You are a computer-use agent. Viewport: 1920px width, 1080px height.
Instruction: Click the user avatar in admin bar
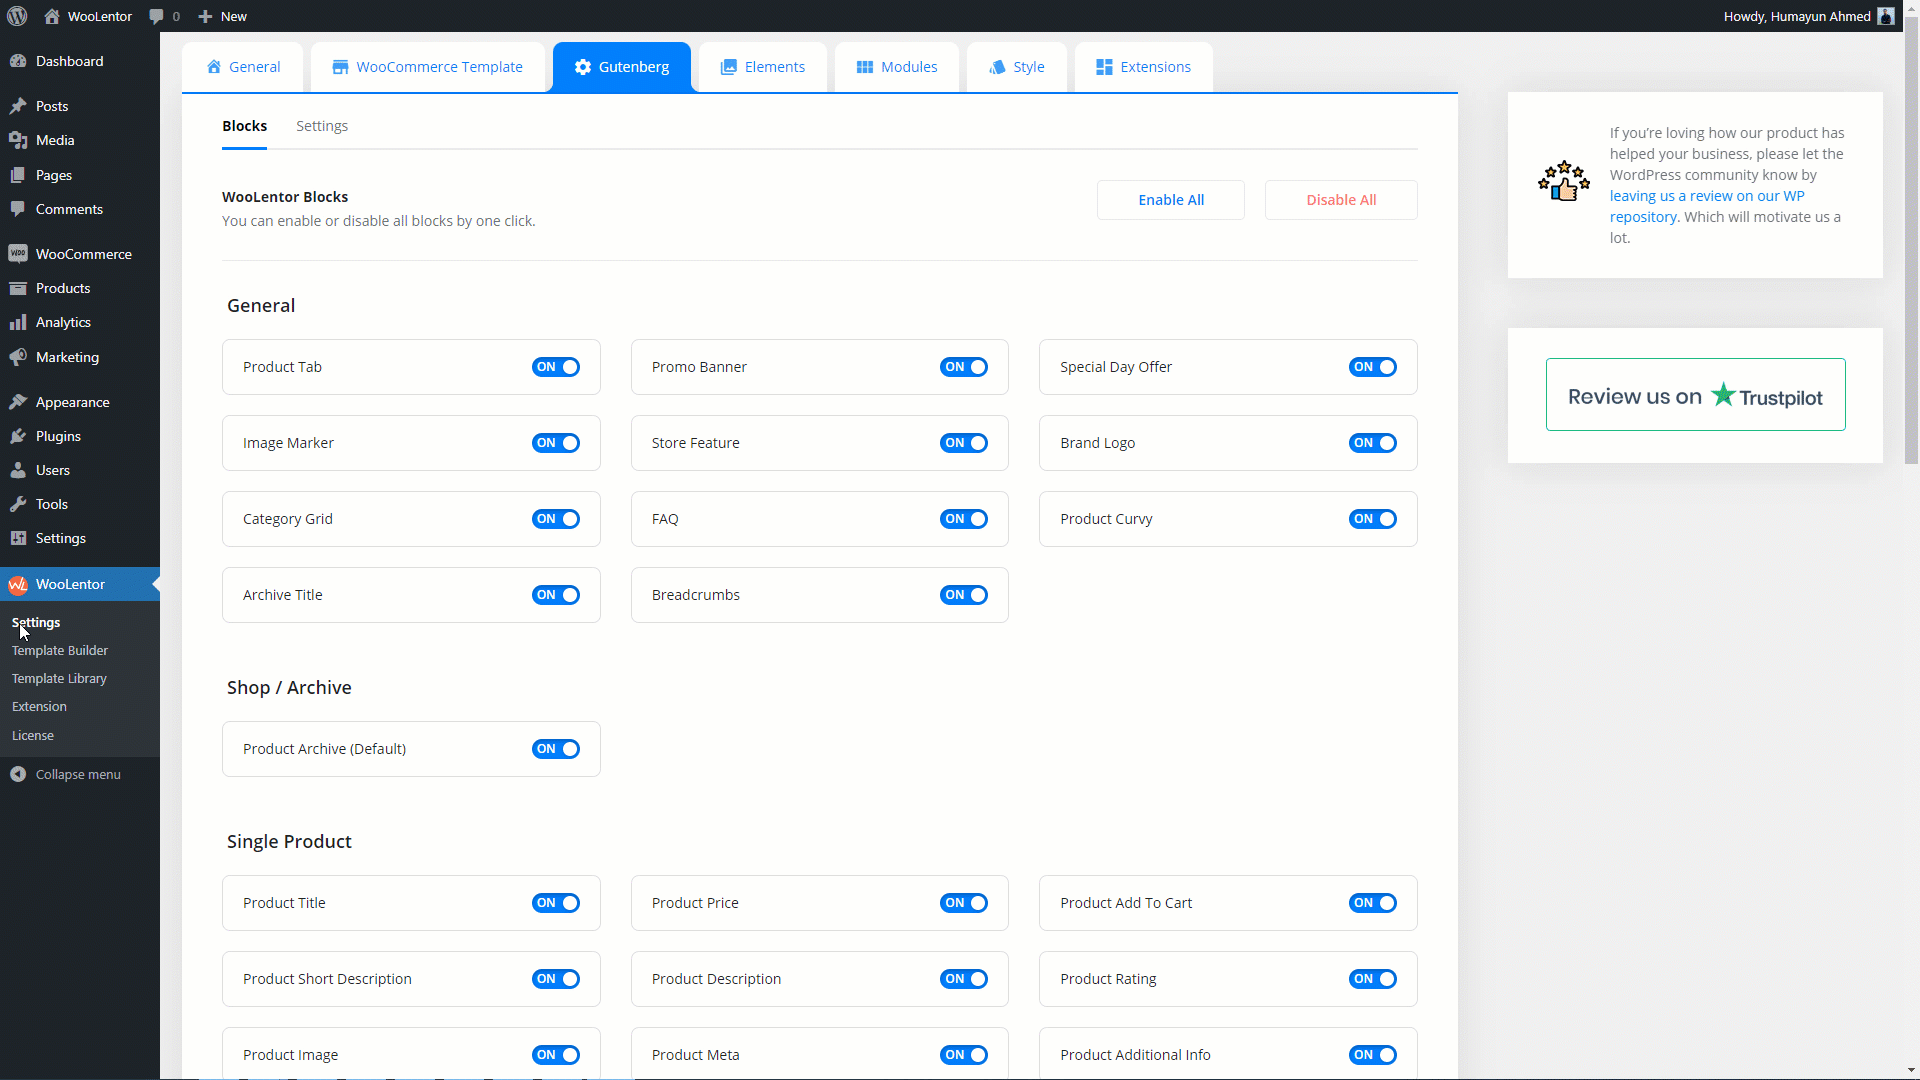[x=1885, y=16]
